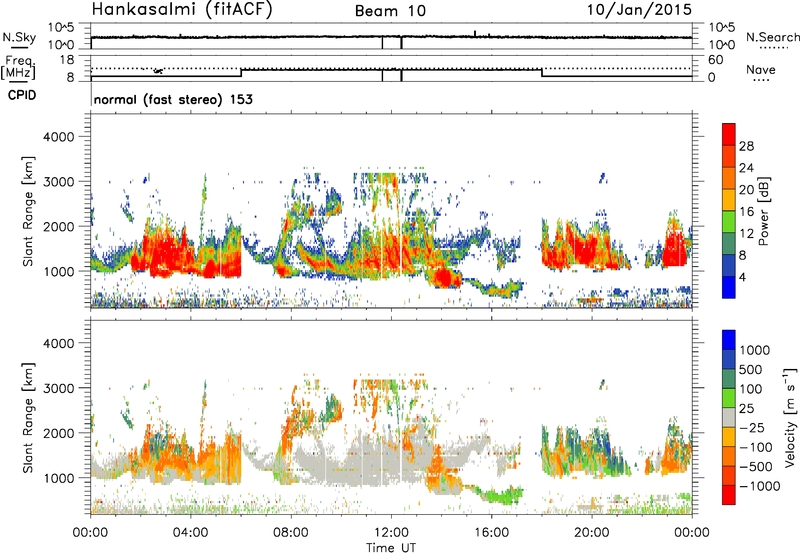Click the Power [dB] colorbar label

[x=763, y=211]
